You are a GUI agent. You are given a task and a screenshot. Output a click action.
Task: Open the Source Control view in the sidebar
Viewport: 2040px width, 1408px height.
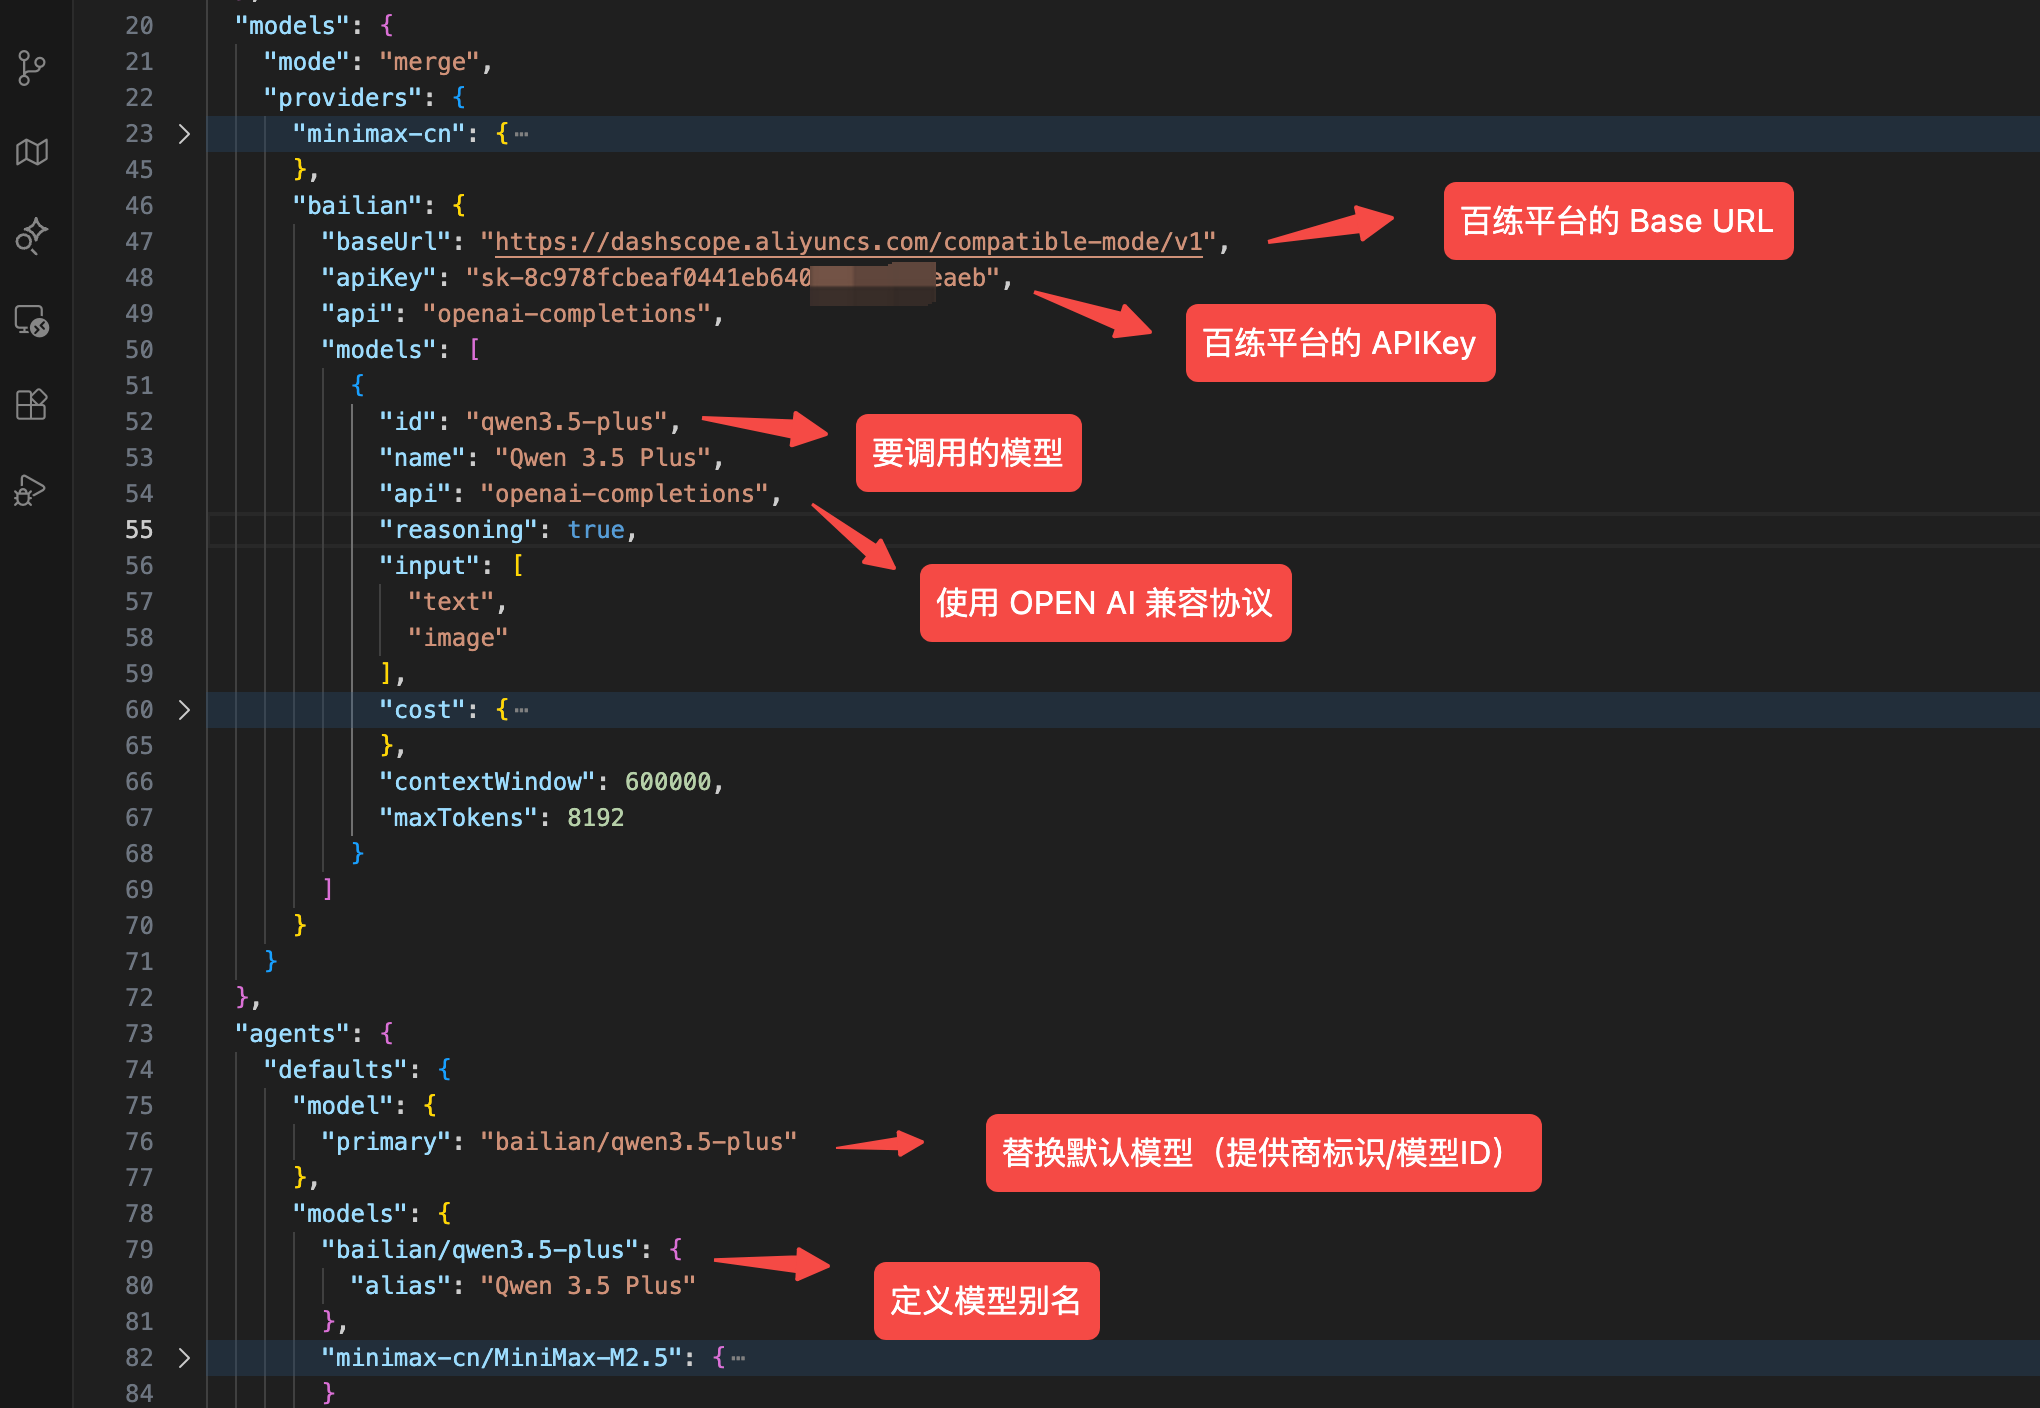pos(31,67)
